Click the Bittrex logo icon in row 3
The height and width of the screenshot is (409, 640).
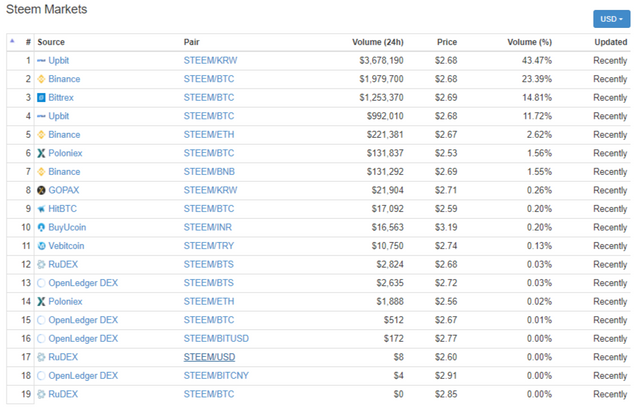point(41,98)
